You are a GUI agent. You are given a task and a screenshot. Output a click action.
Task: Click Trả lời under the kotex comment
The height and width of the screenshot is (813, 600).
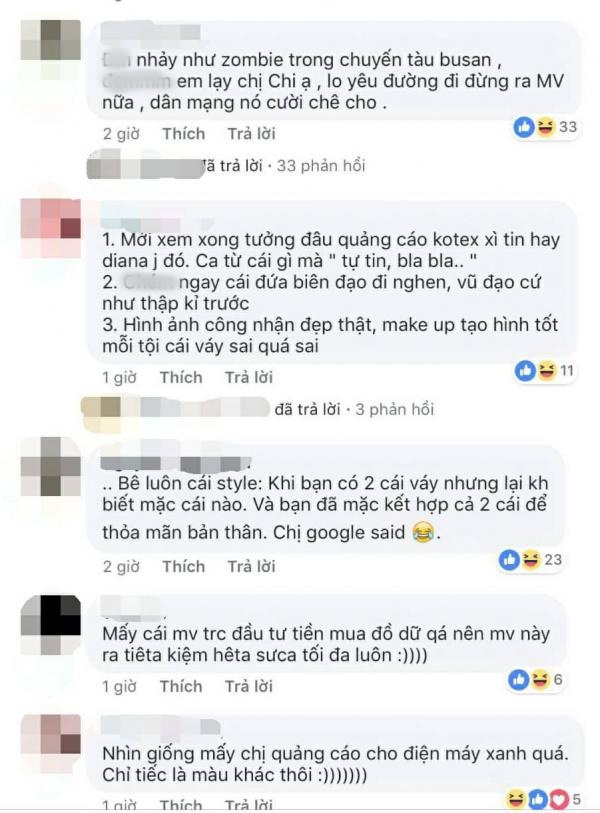tap(249, 377)
